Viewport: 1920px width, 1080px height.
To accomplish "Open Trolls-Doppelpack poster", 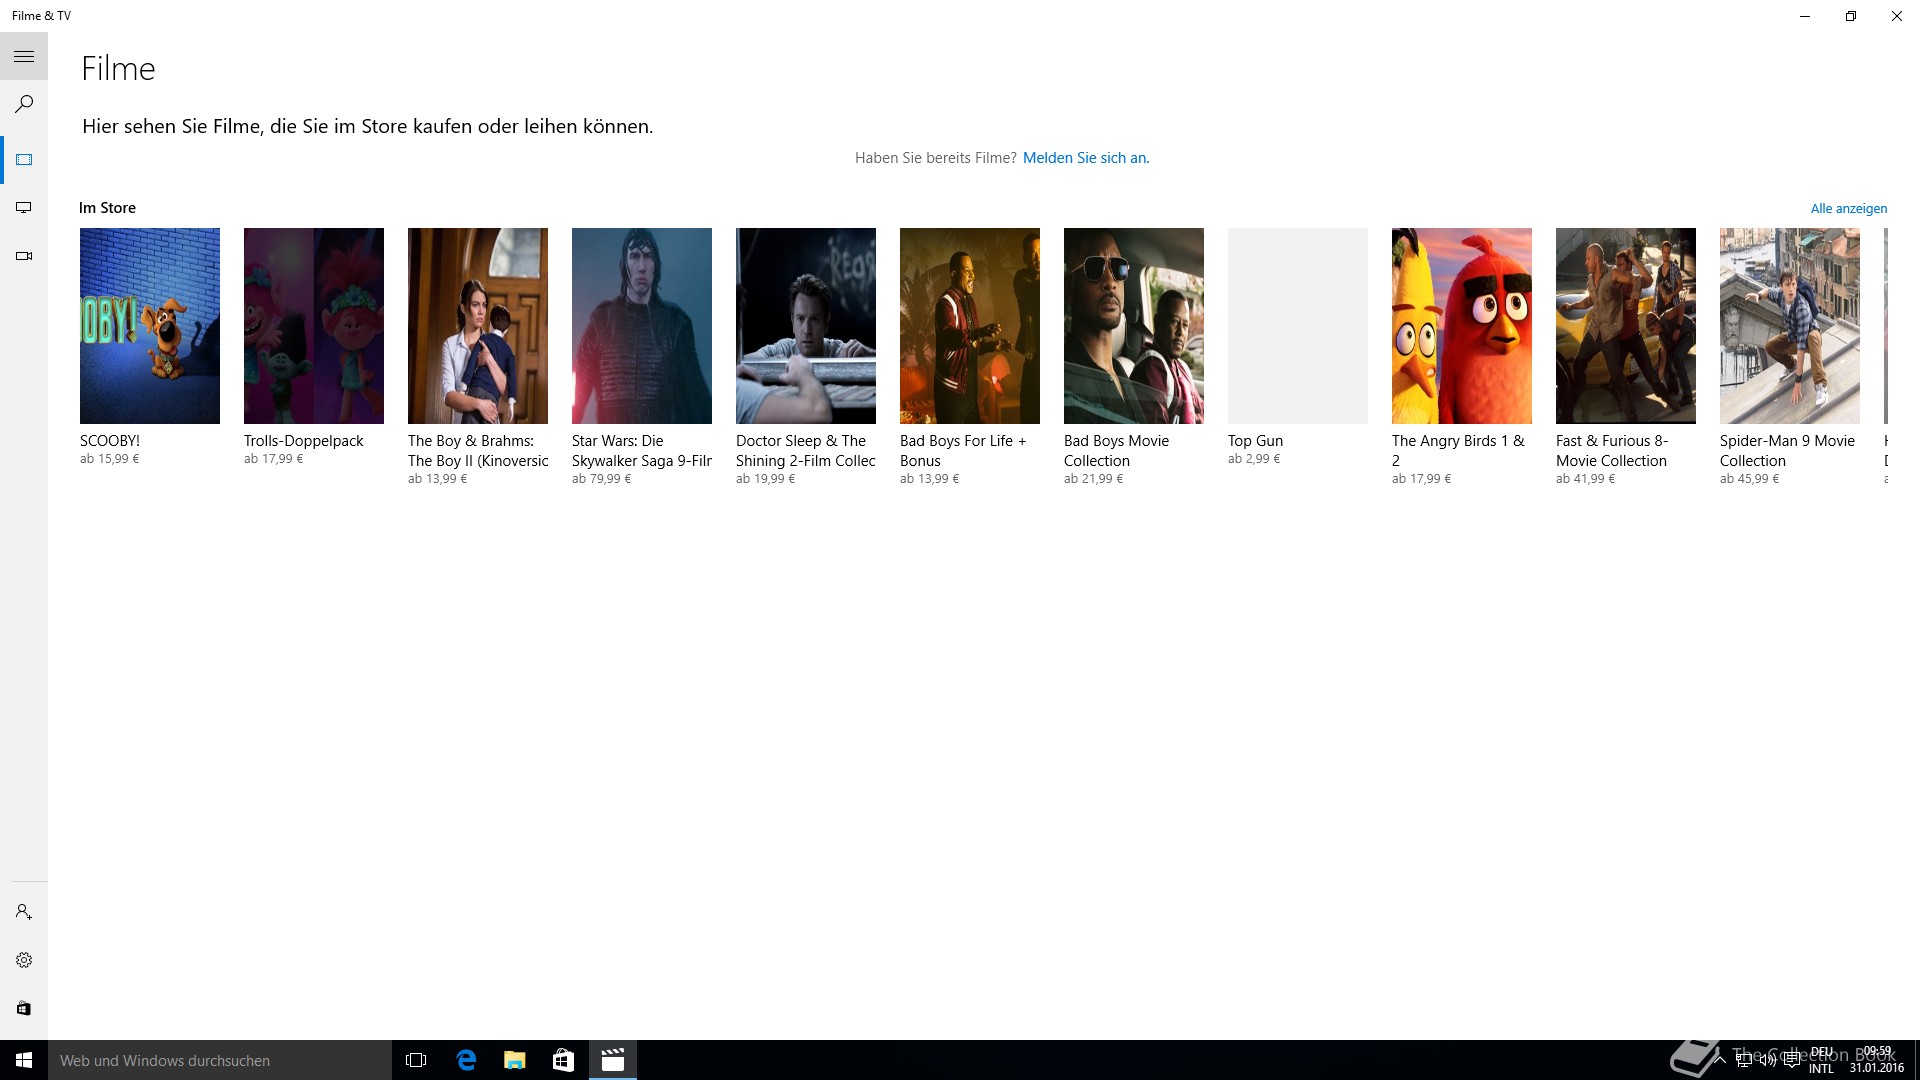I will click(x=314, y=326).
